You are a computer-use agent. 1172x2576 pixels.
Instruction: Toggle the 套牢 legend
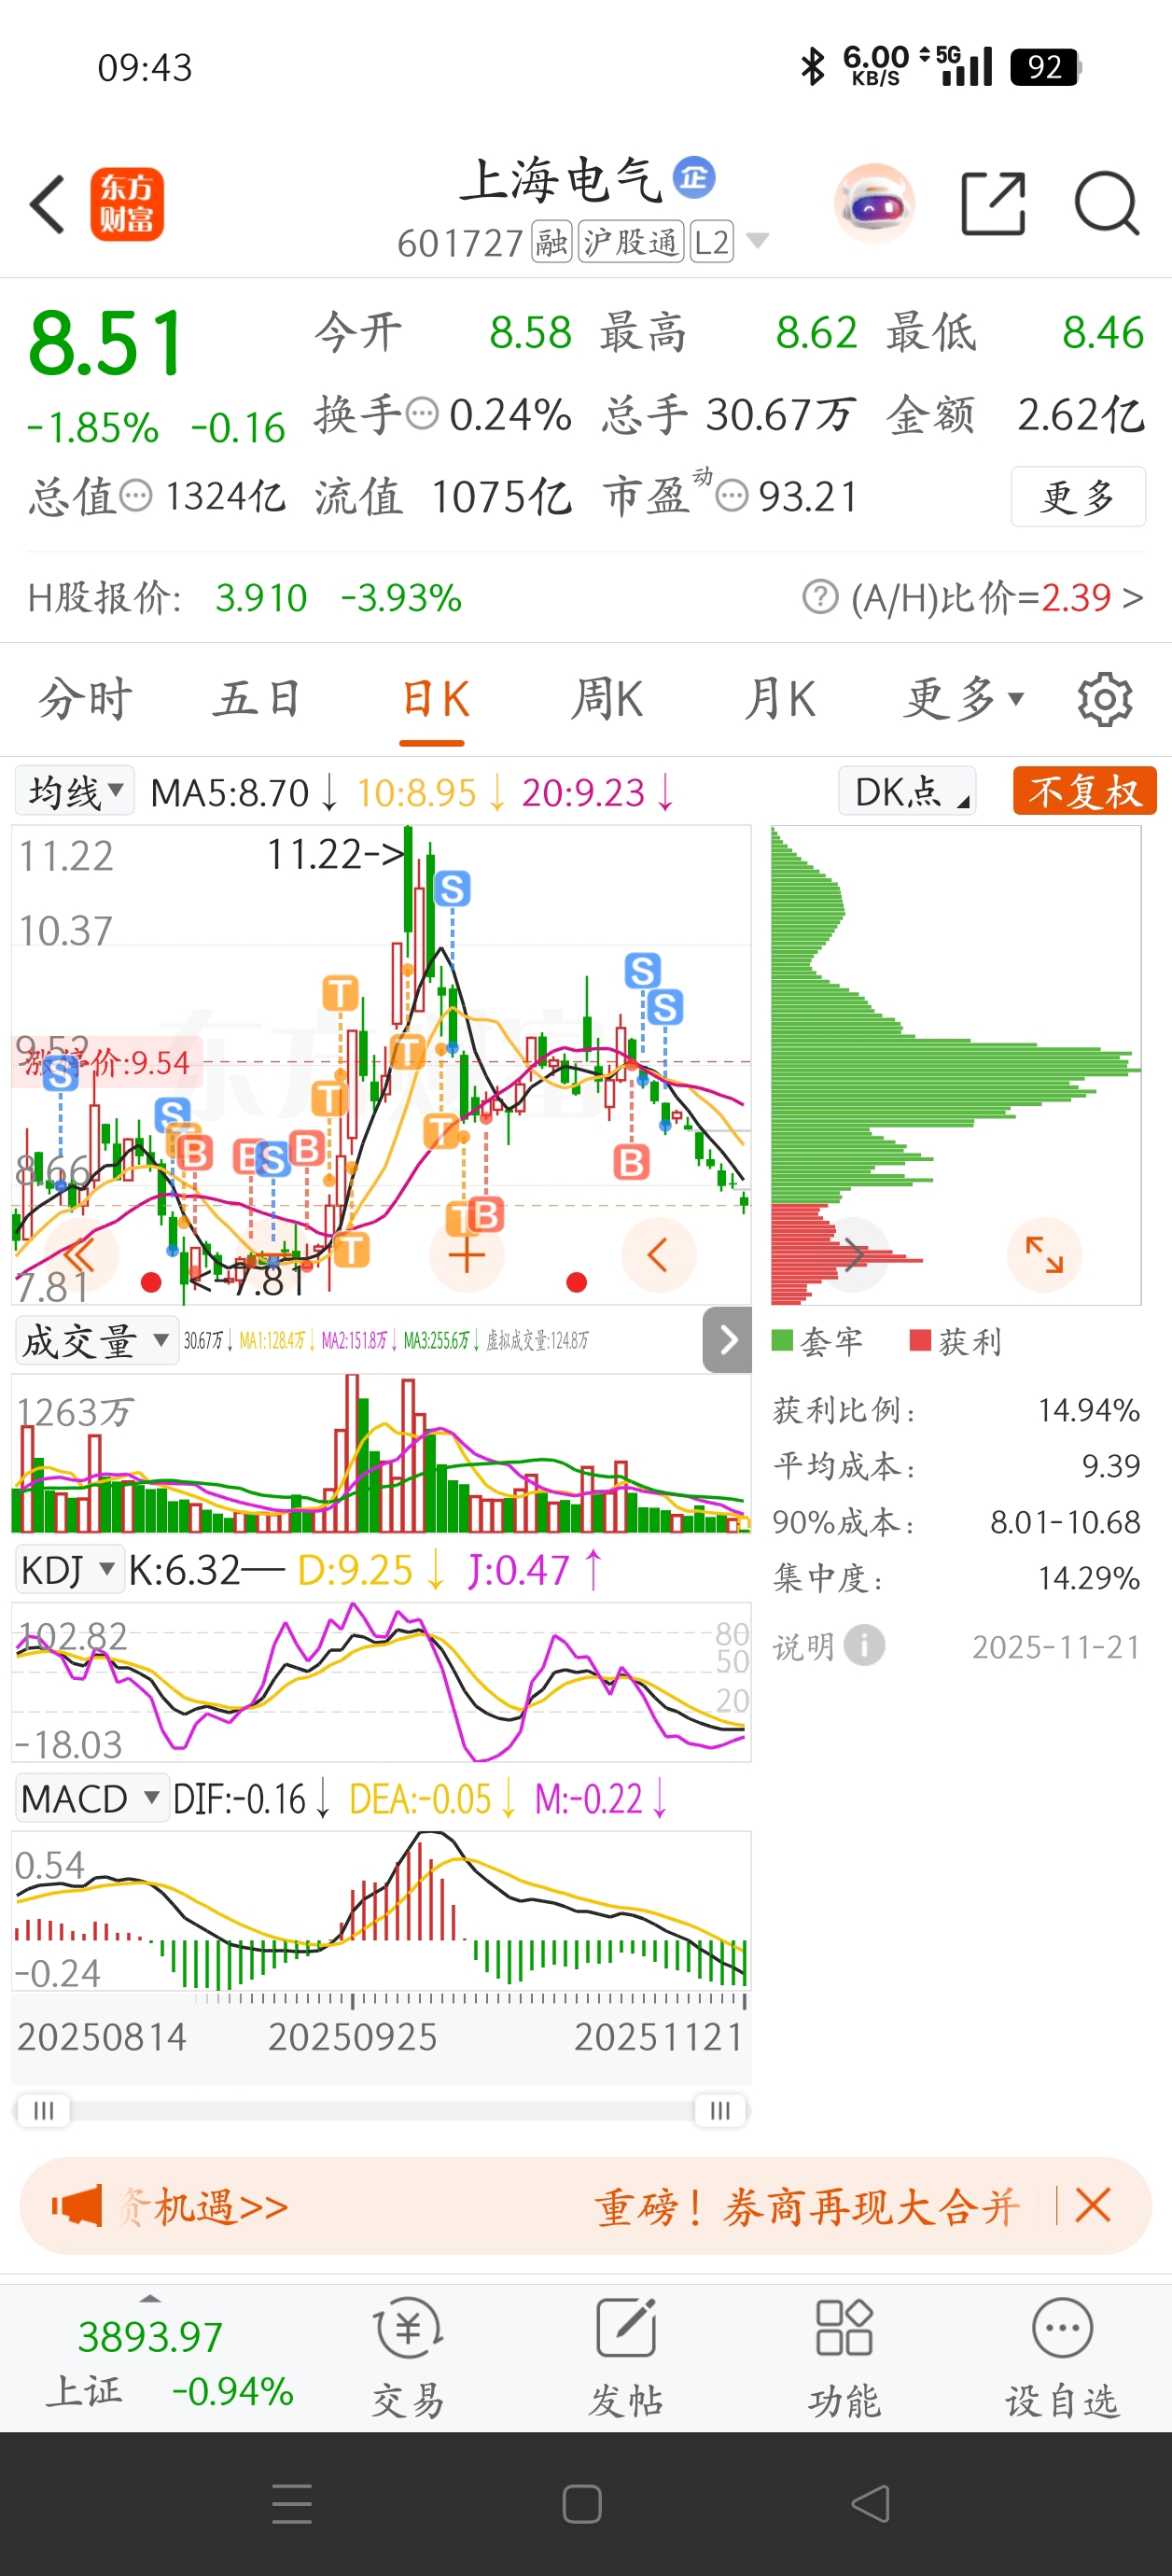point(817,1341)
